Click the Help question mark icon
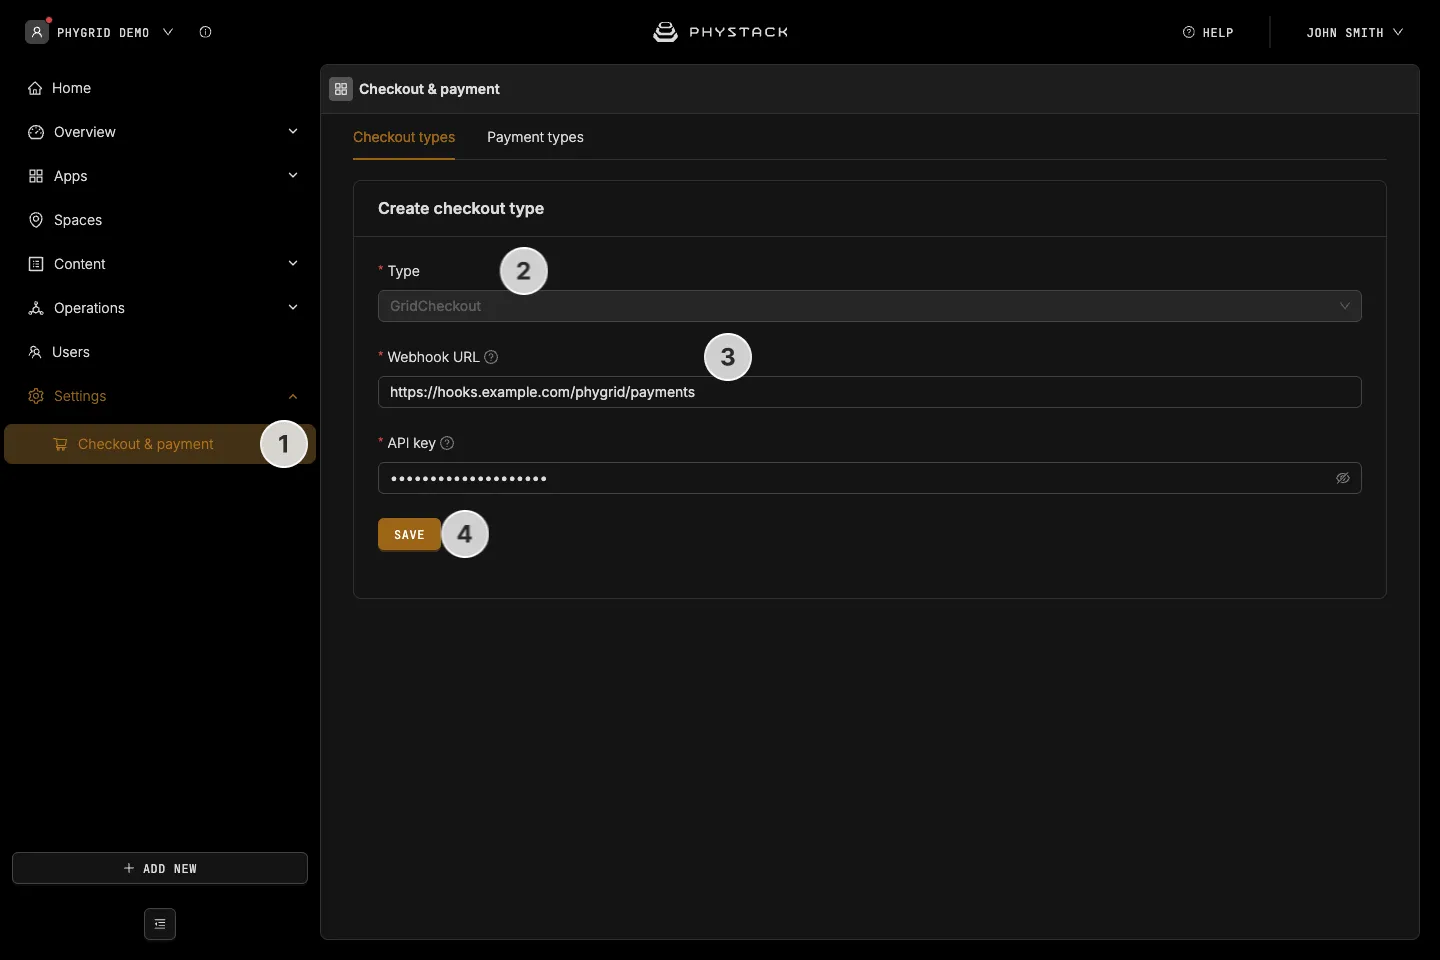This screenshot has height=960, width=1440. coord(1189,32)
